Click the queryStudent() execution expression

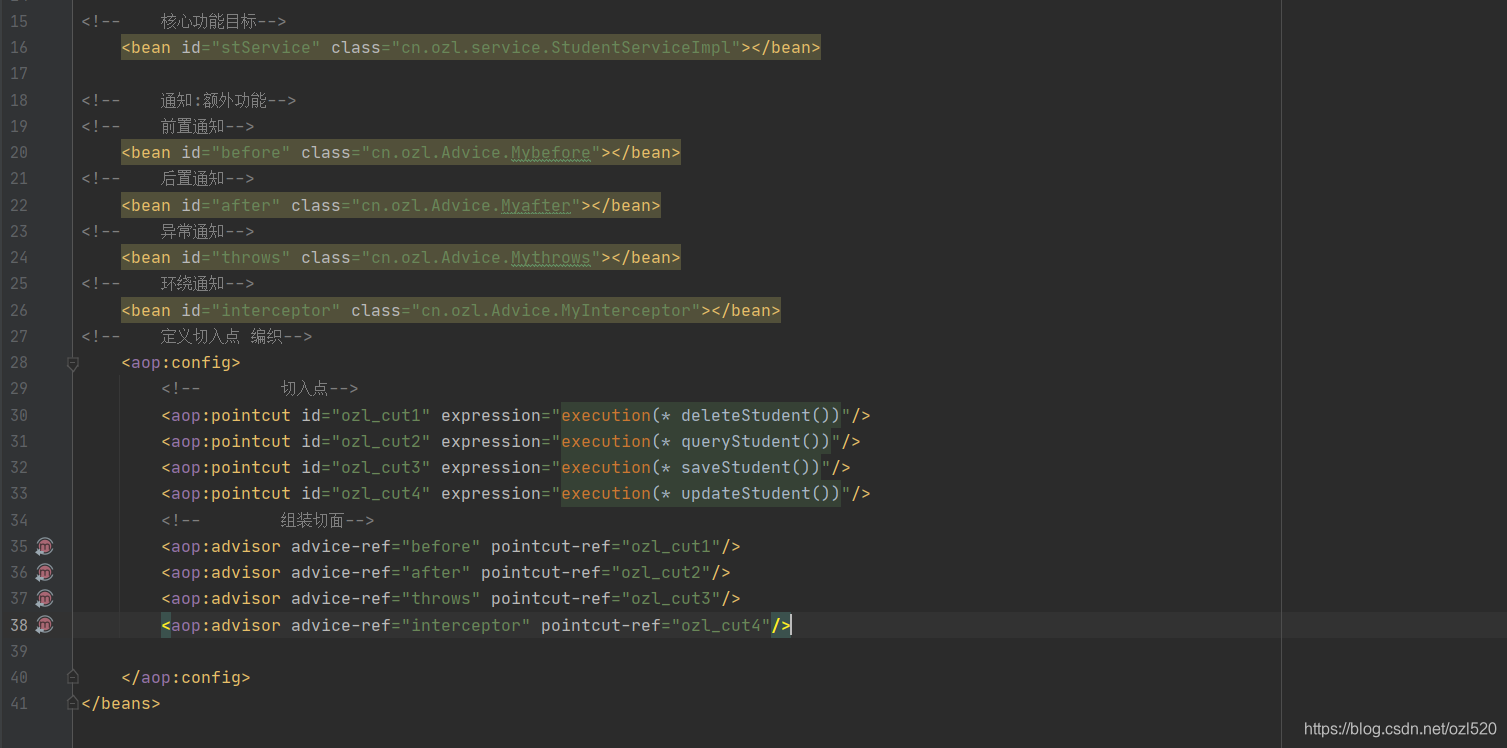pos(696,441)
